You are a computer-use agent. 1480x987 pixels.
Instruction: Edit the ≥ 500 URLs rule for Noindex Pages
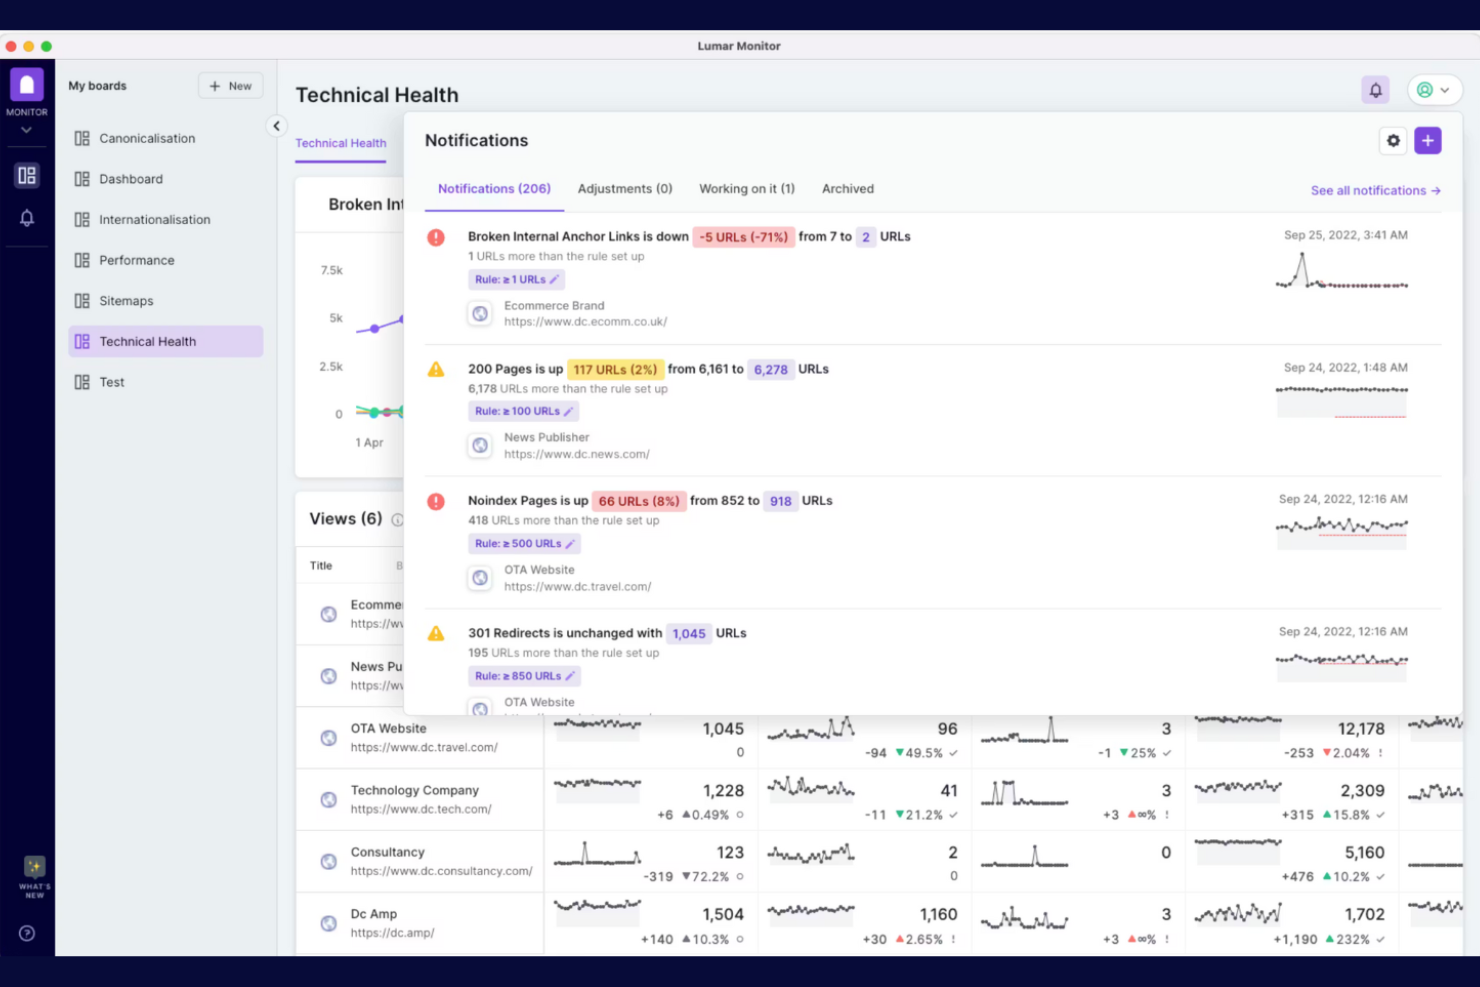[568, 543]
